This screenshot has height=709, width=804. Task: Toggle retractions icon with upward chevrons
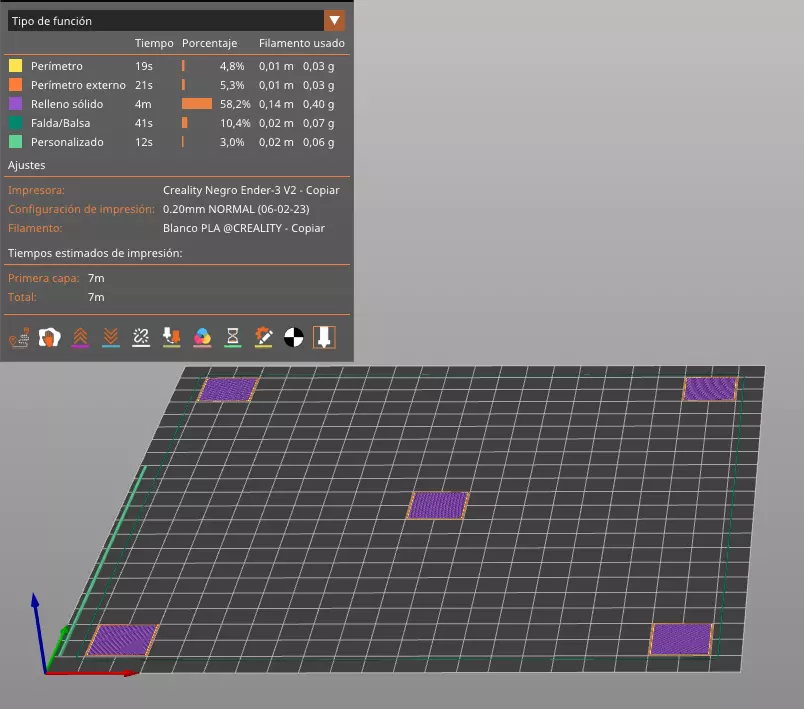tap(80, 338)
